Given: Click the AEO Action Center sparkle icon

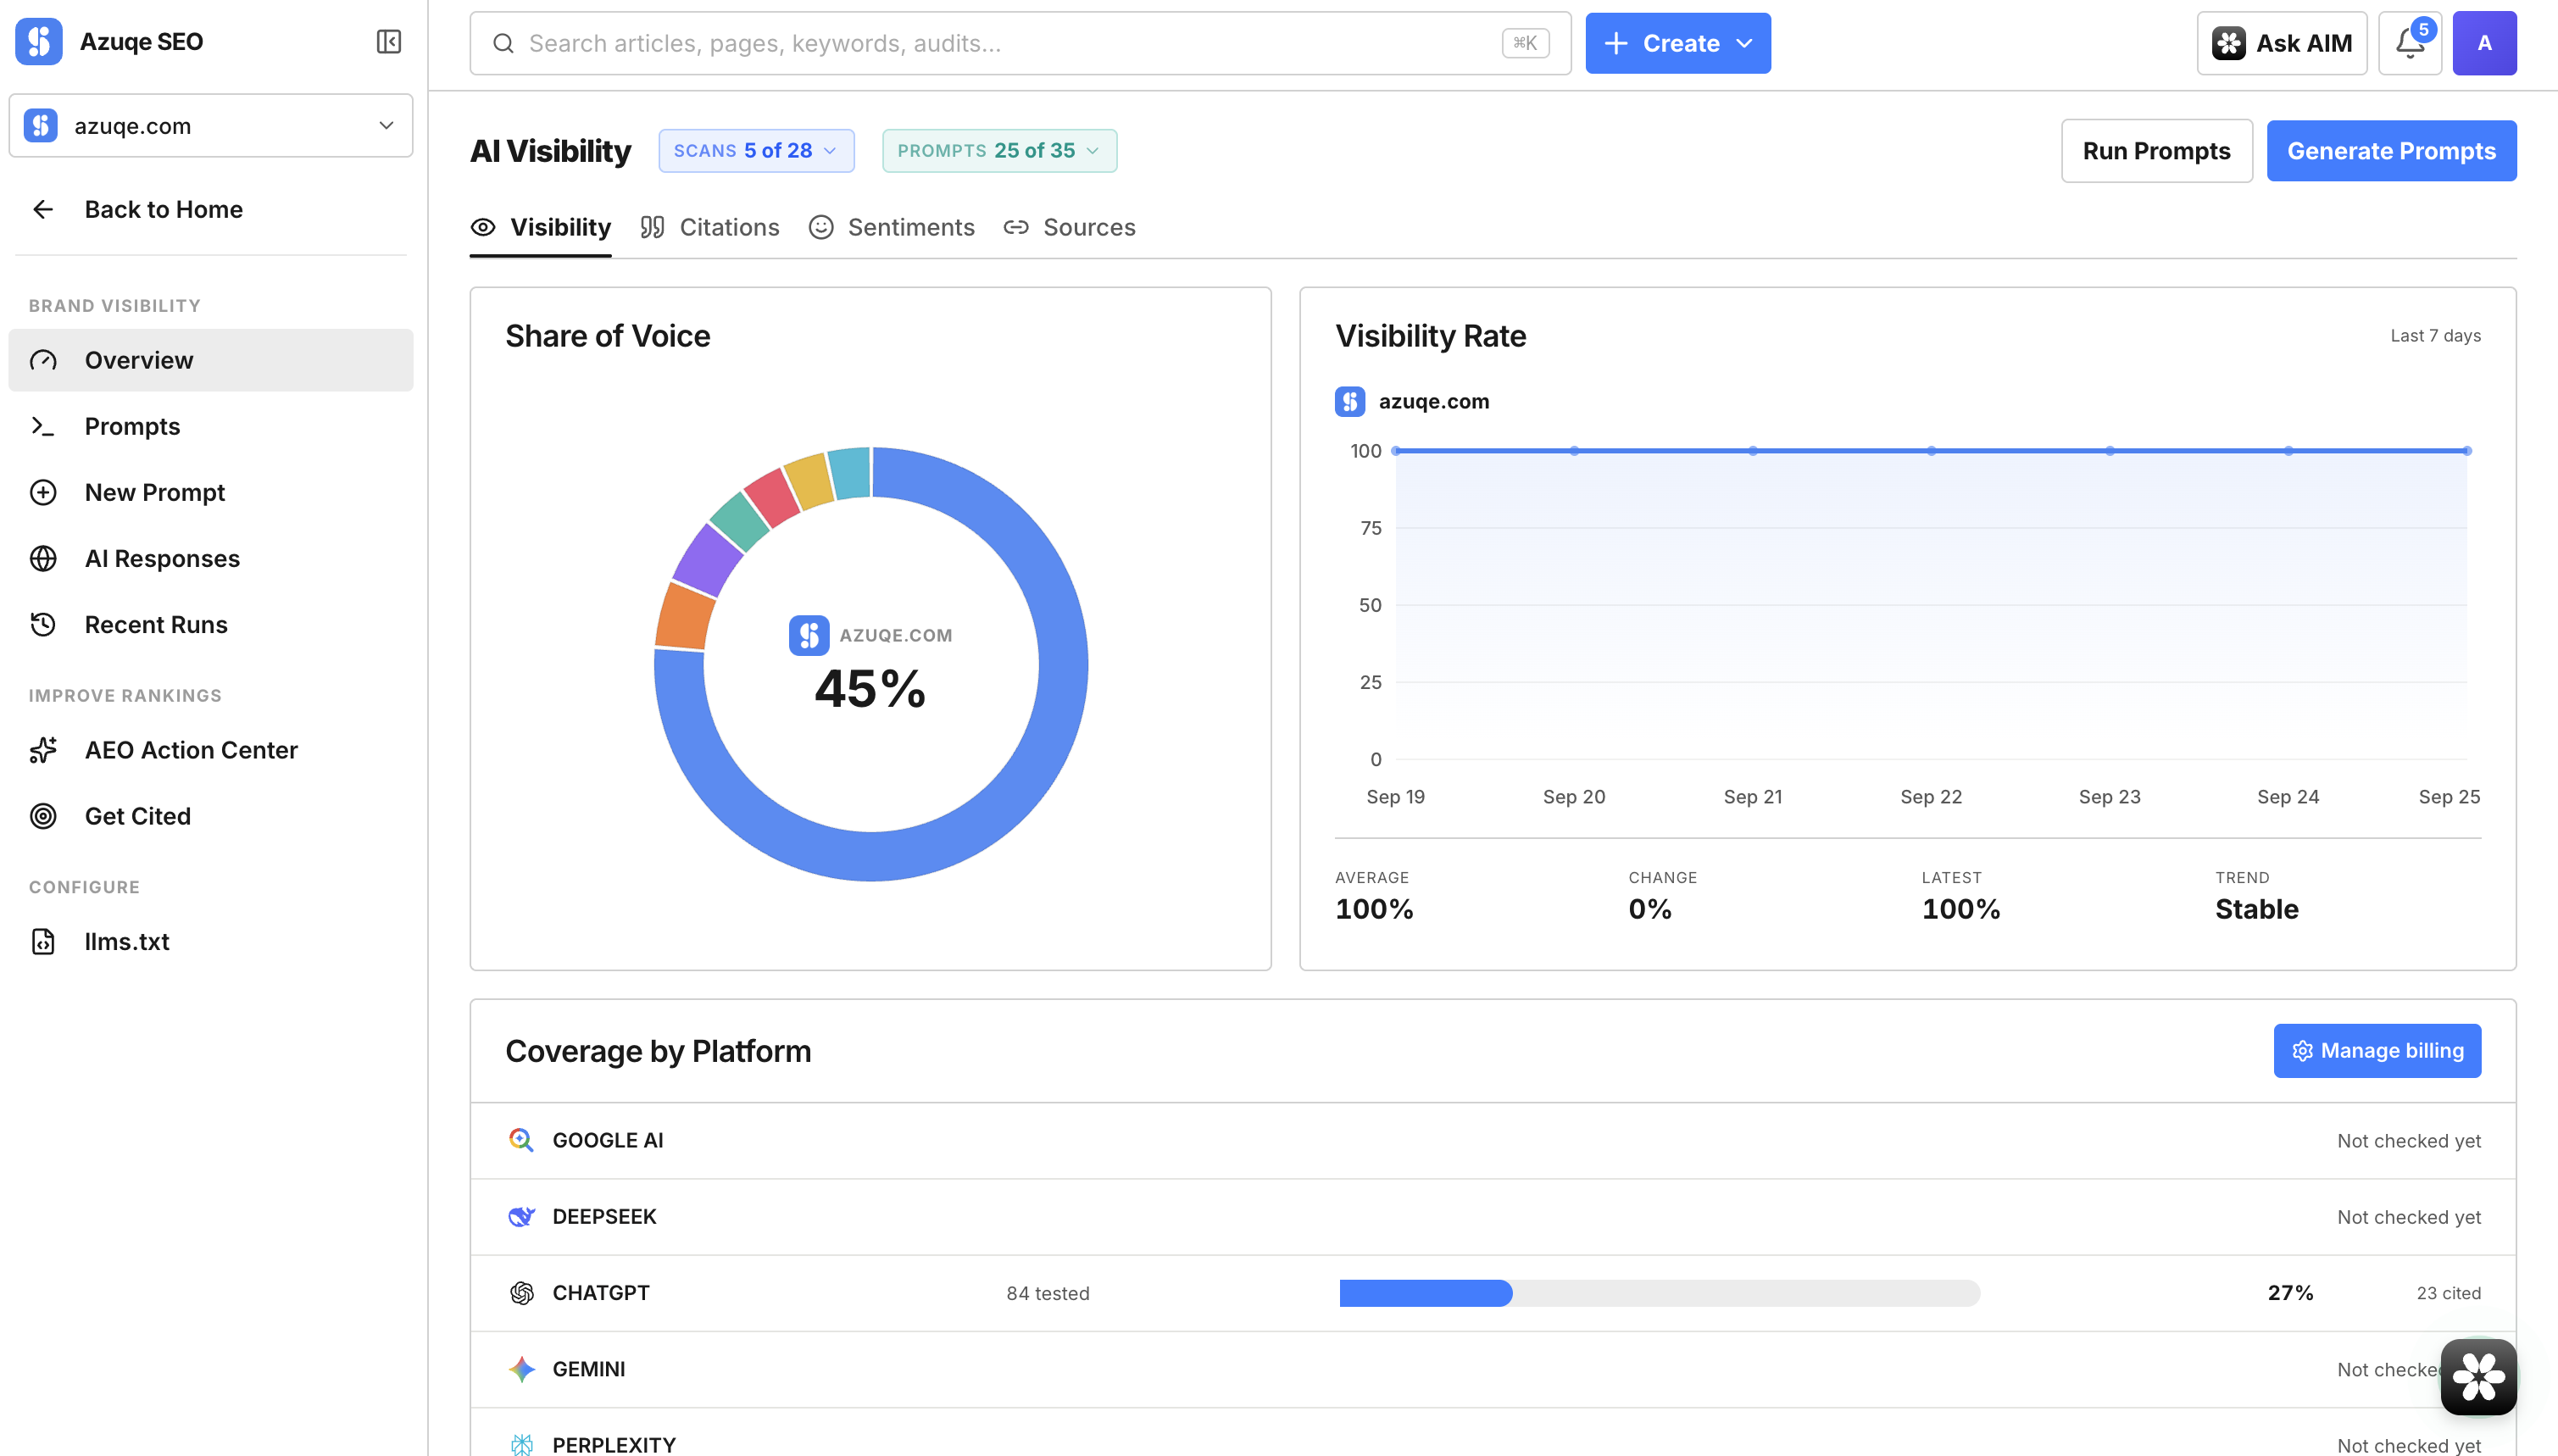Looking at the screenshot, I should 43,750.
